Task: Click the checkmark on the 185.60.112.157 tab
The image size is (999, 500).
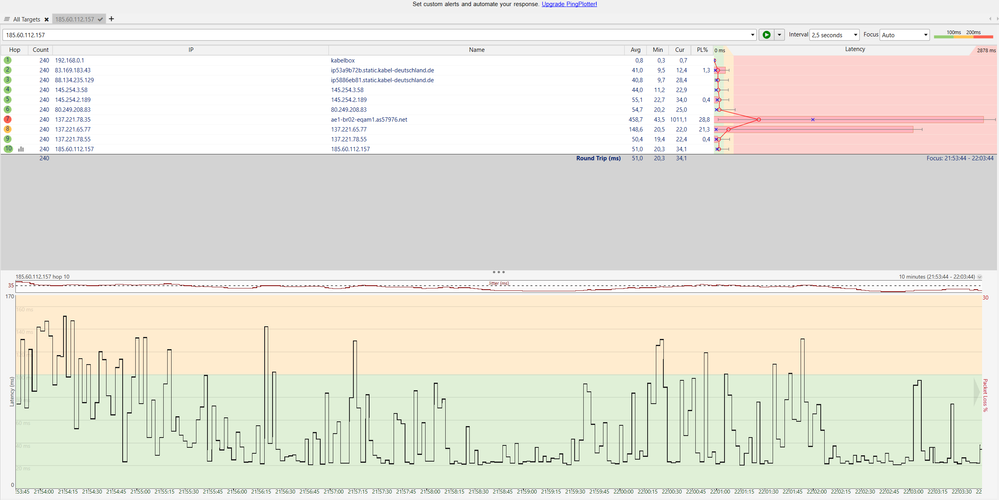Action: [101, 20]
